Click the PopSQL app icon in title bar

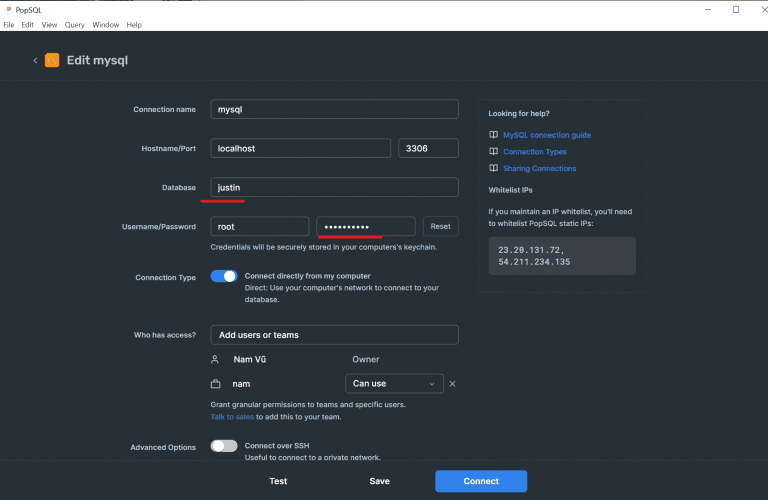coord(8,9)
